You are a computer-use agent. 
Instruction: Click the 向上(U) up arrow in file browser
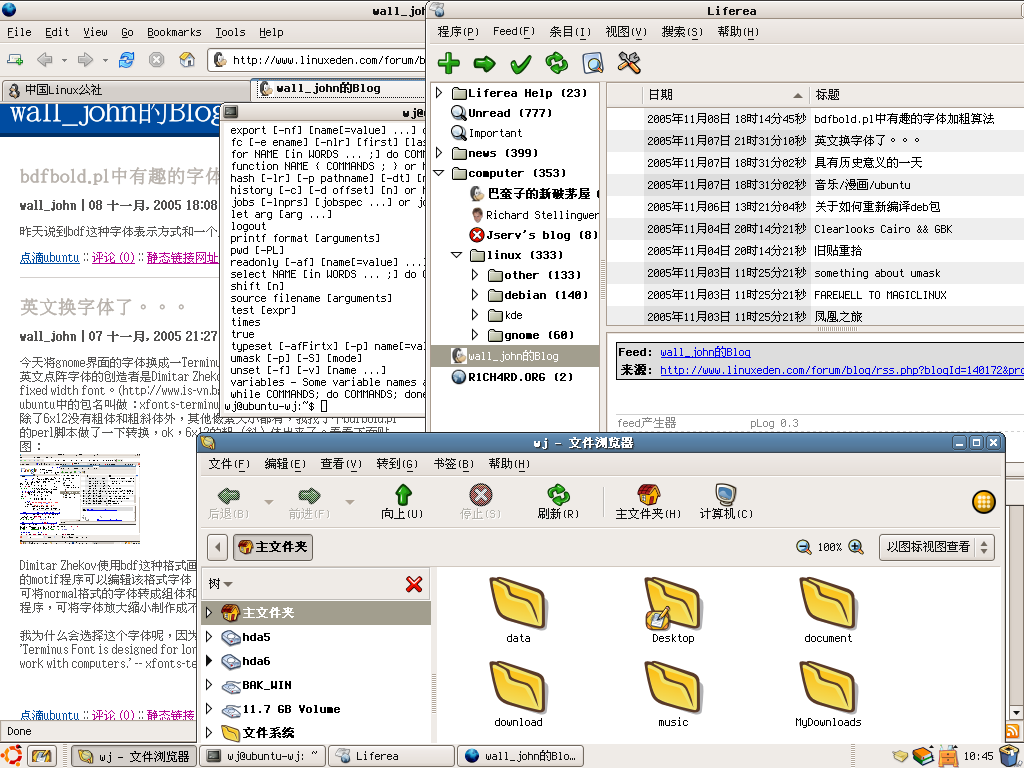point(402,501)
